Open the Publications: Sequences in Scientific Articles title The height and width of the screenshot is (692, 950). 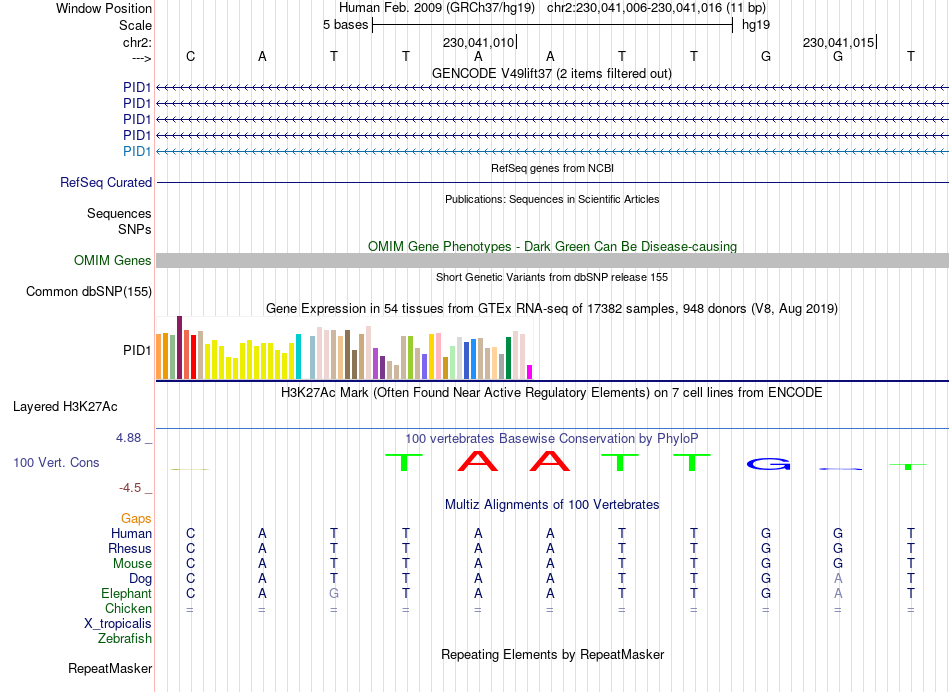pyautogui.click(x=552, y=199)
